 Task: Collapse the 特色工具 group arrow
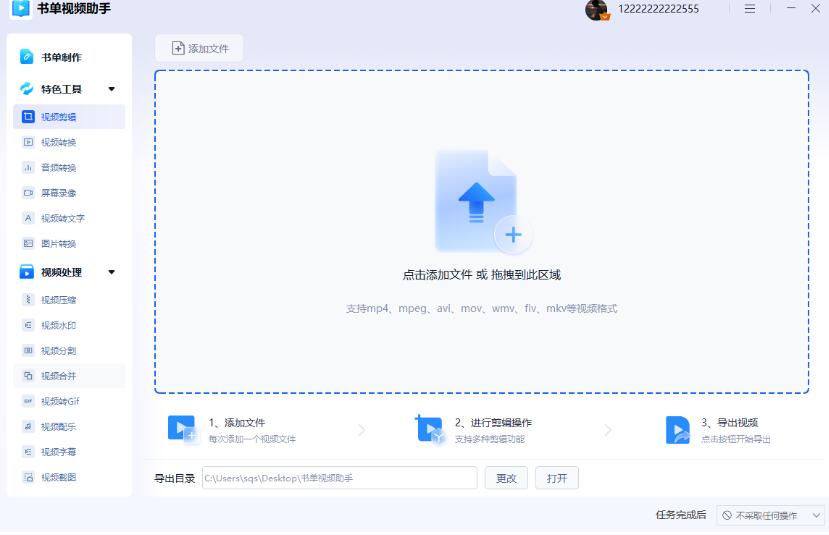pos(112,89)
